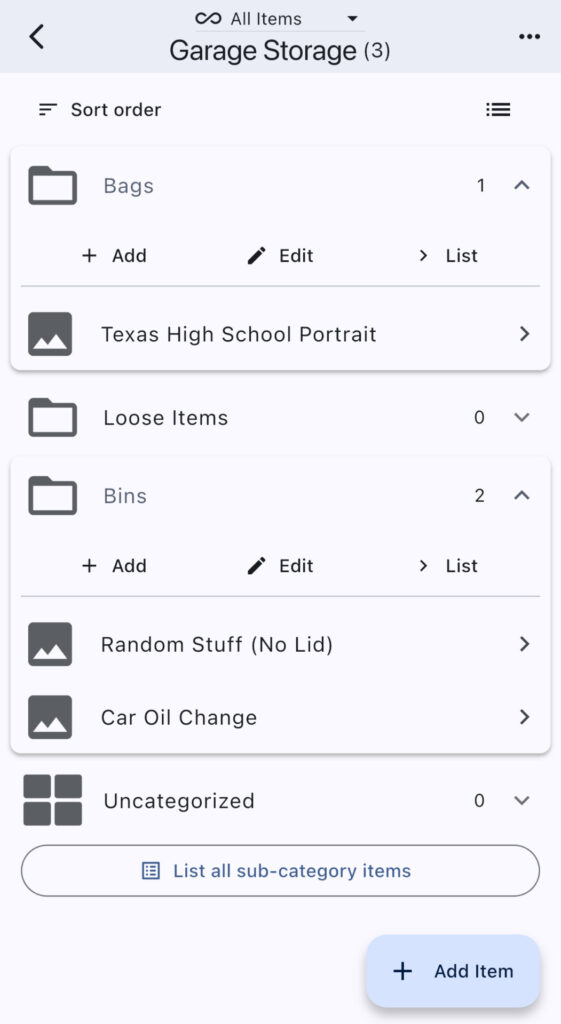Viewport: 561px width, 1024px height.
Task: Click the Bags folder icon
Action: click(52, 185)
